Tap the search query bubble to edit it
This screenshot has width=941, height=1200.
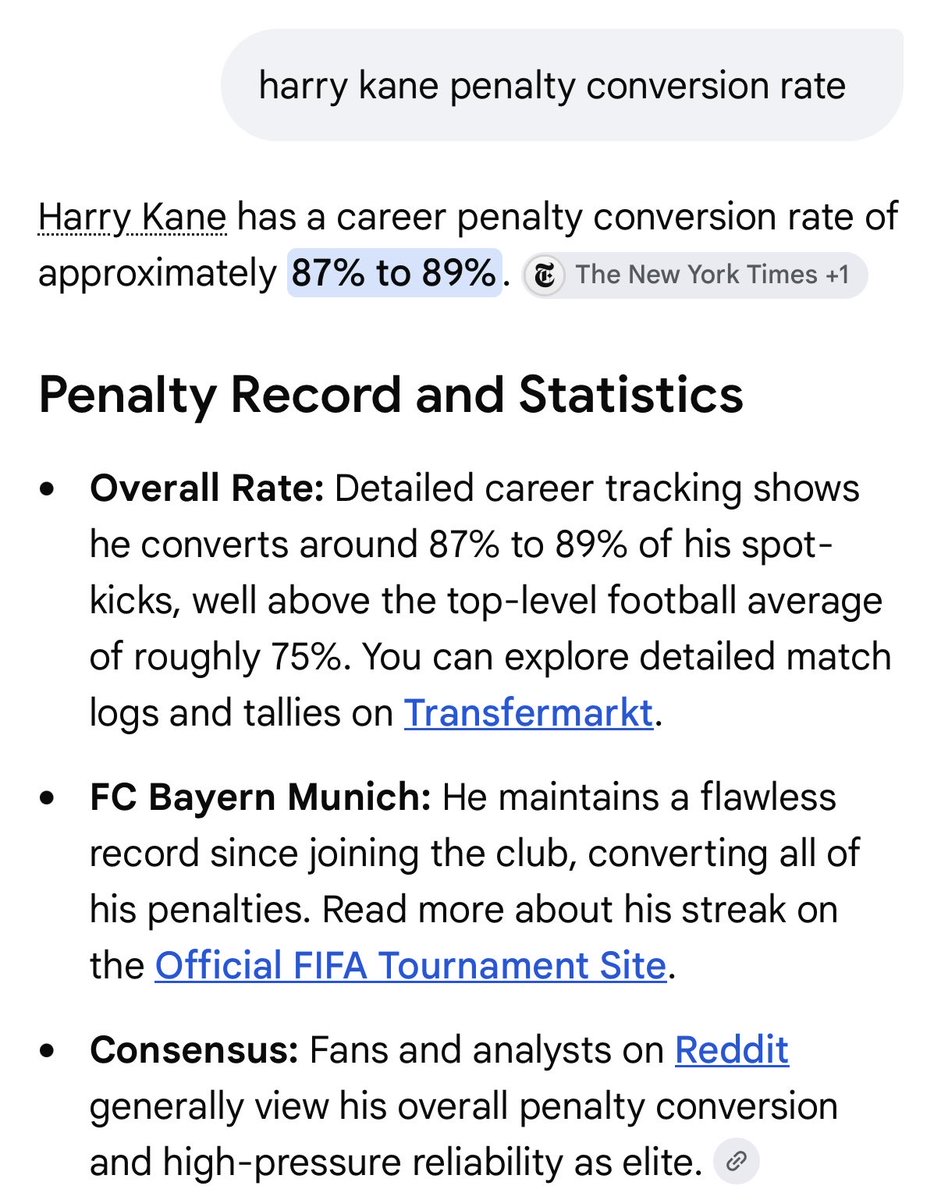562,86
